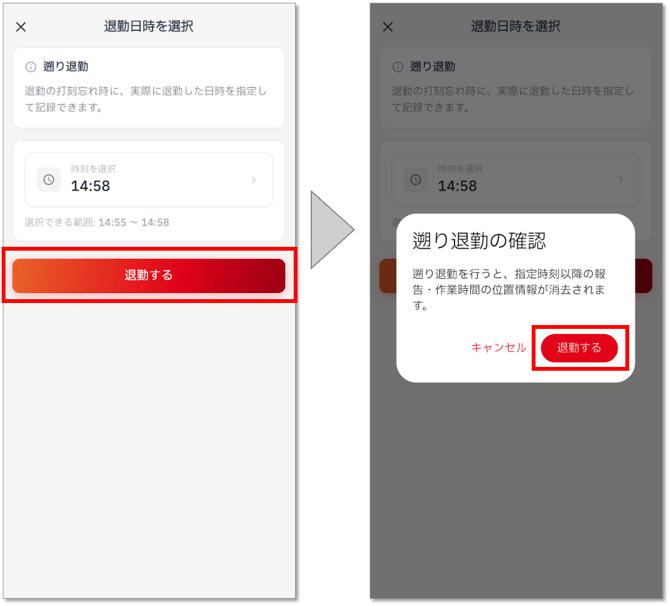Open time picker via left chevron arrow
Image resolution: width=670 pixels, height=606 pixels.
point(254,179)
